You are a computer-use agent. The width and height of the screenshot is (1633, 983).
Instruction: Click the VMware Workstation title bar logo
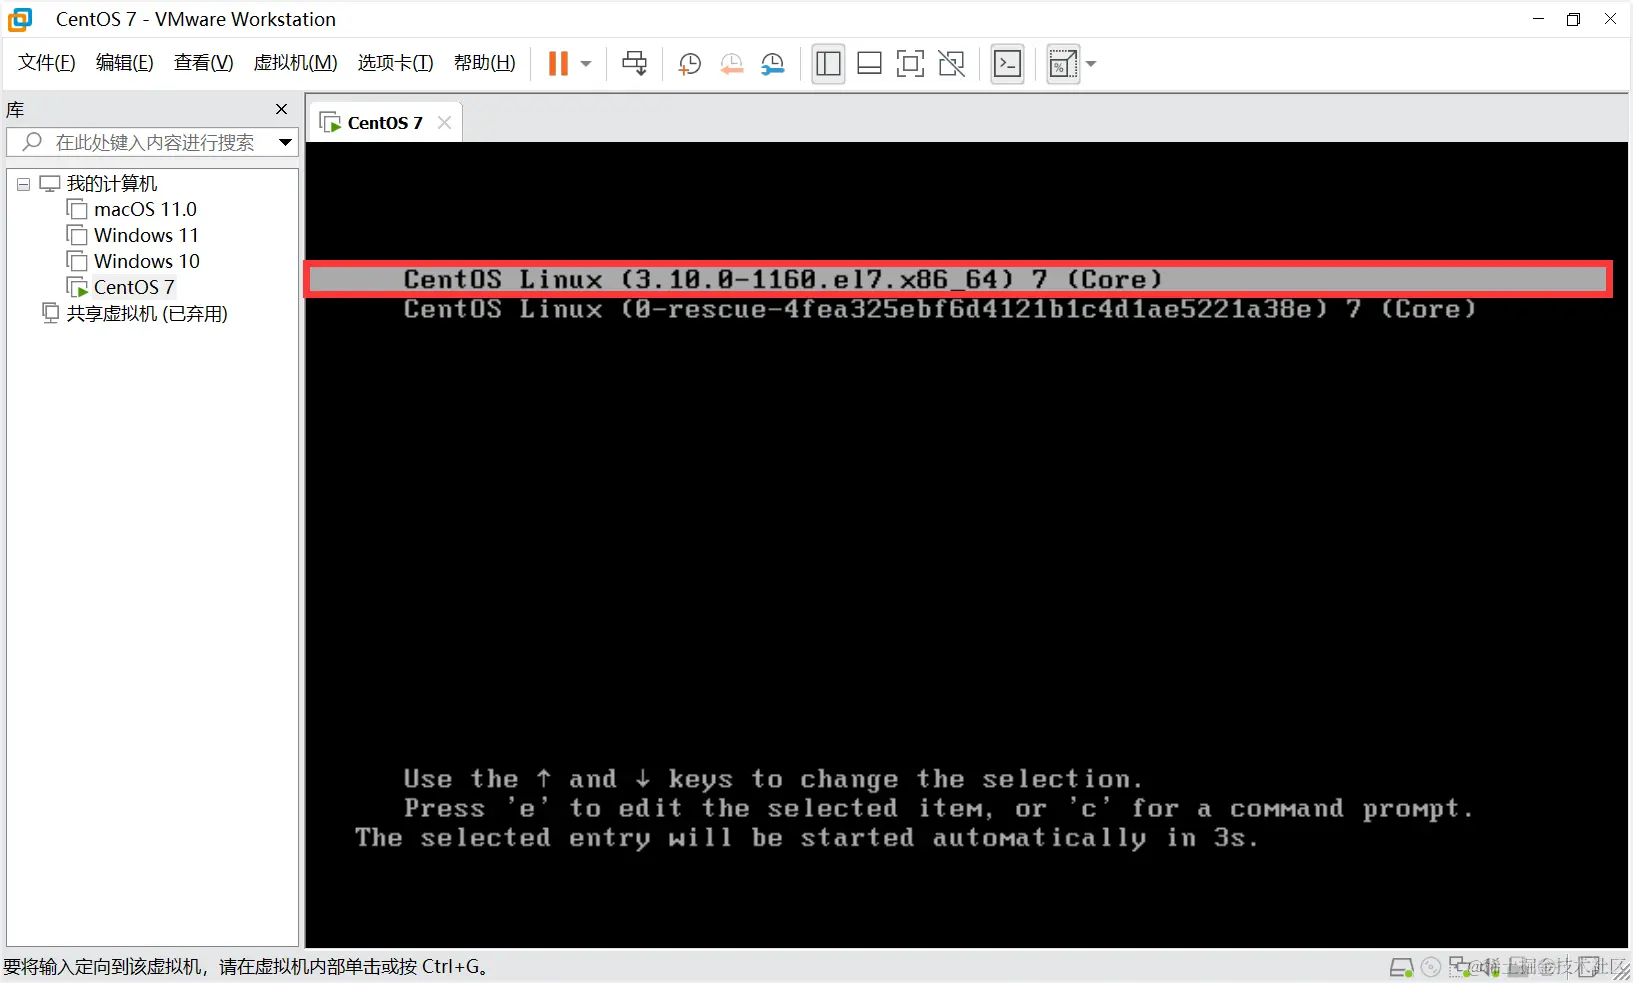[20, 19]
